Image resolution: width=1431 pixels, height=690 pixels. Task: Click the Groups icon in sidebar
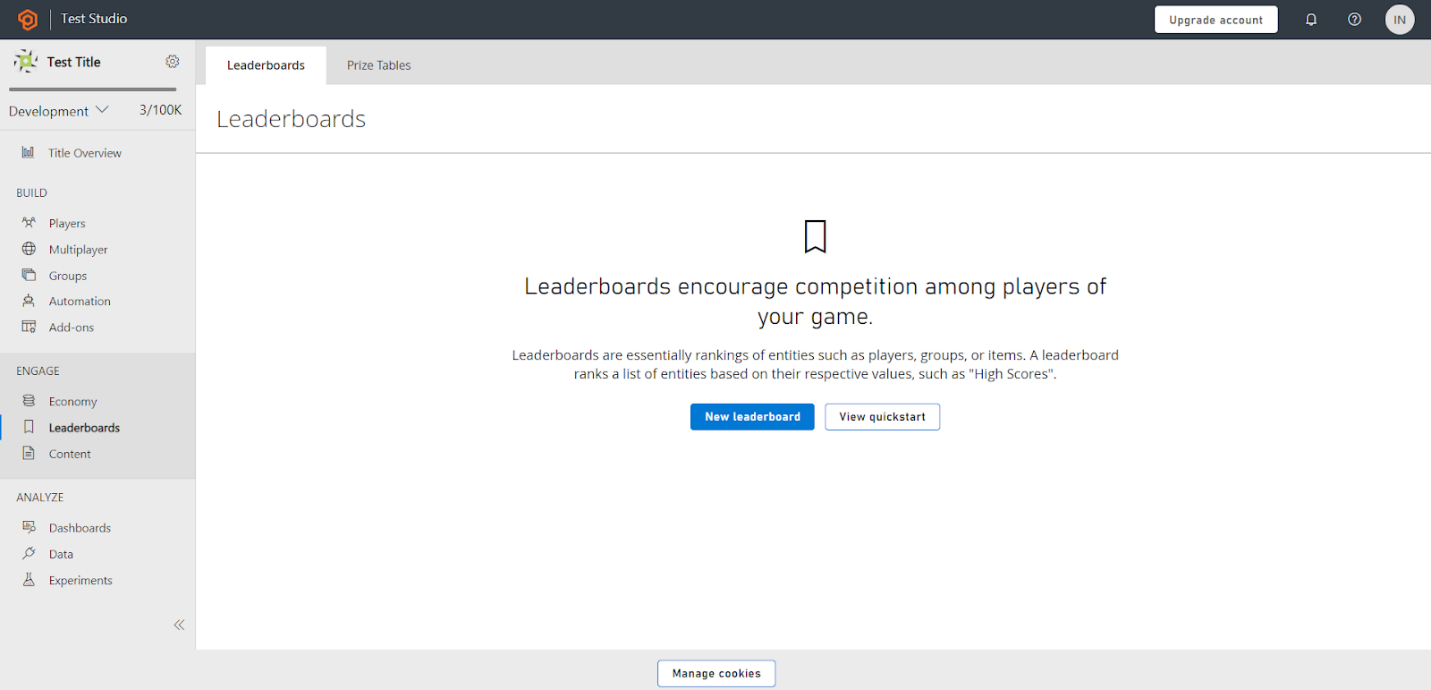28,275
